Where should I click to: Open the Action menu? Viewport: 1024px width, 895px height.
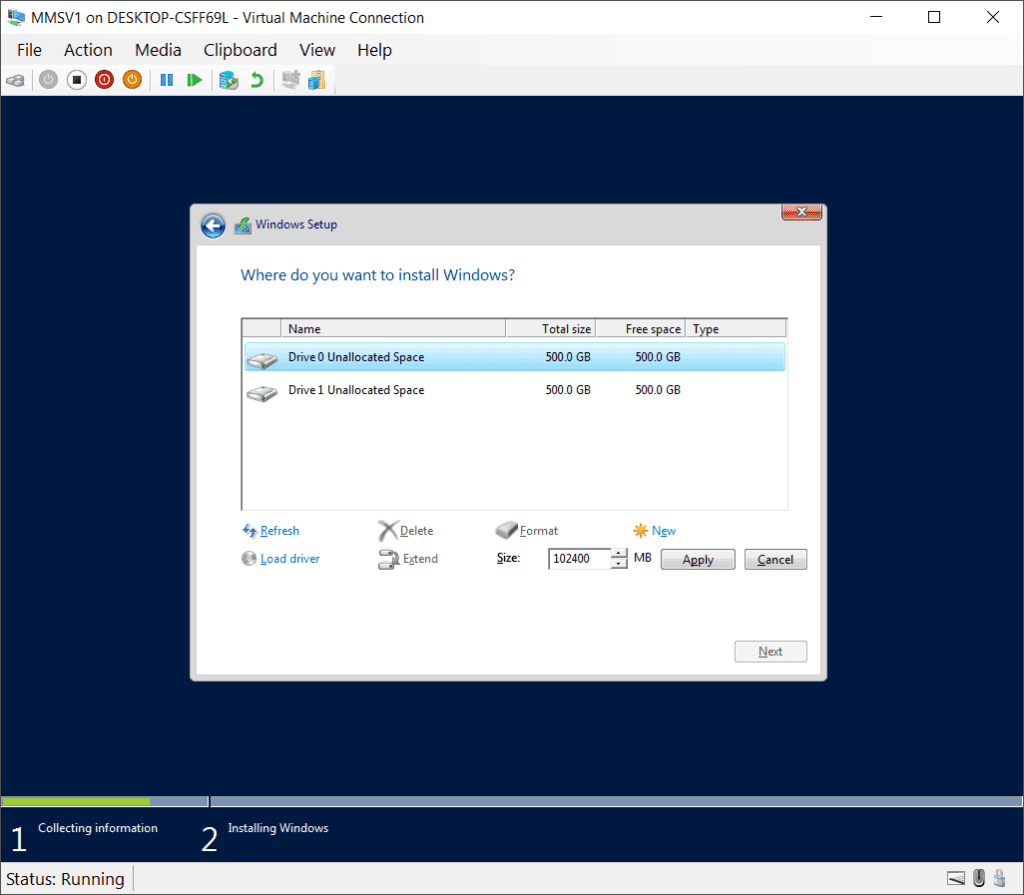pos(88,50)
